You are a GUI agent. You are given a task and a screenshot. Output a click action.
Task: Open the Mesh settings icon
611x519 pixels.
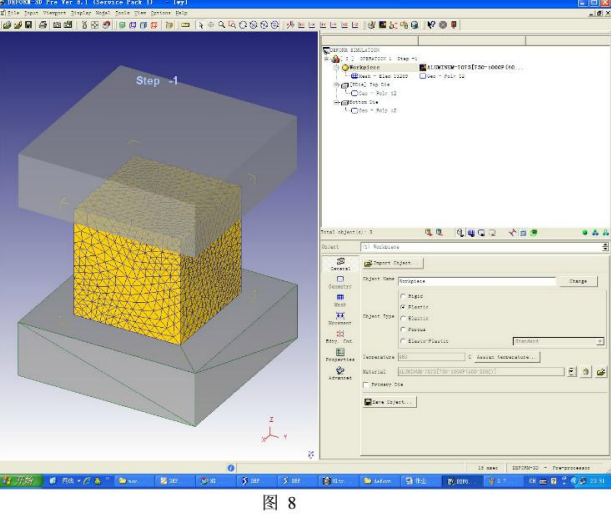pyautogui.click(x=340, y=300)
